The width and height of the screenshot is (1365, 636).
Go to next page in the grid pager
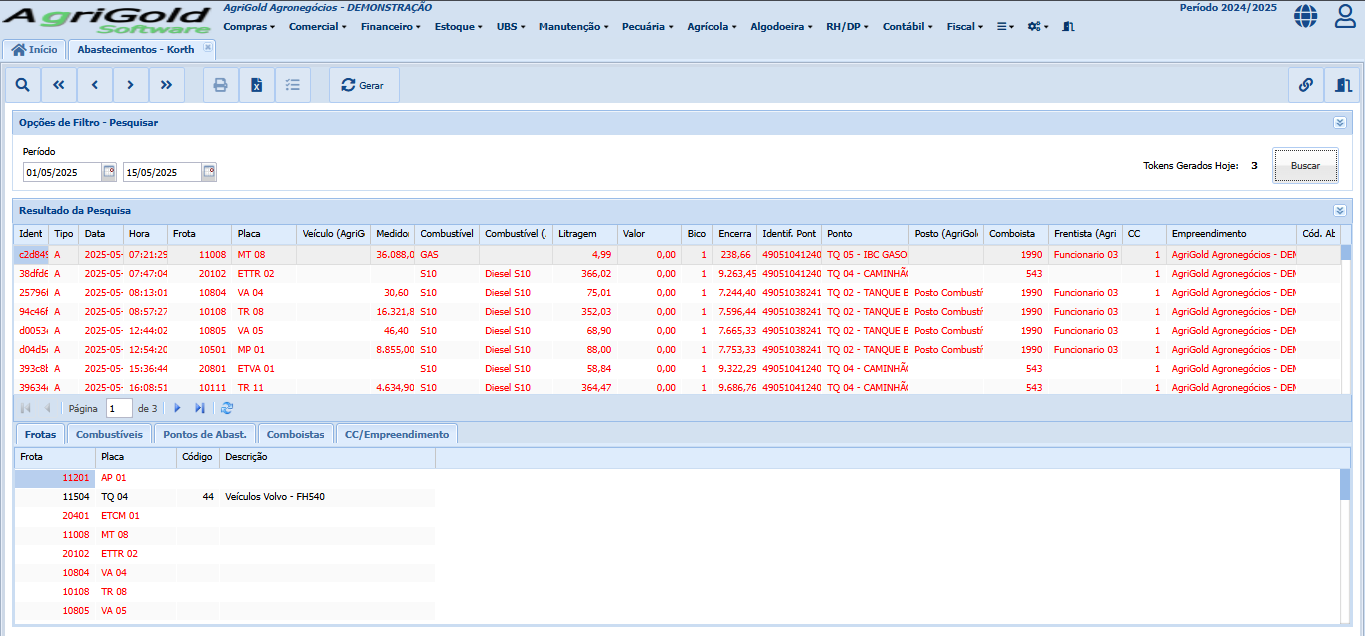tap(178, 408)
